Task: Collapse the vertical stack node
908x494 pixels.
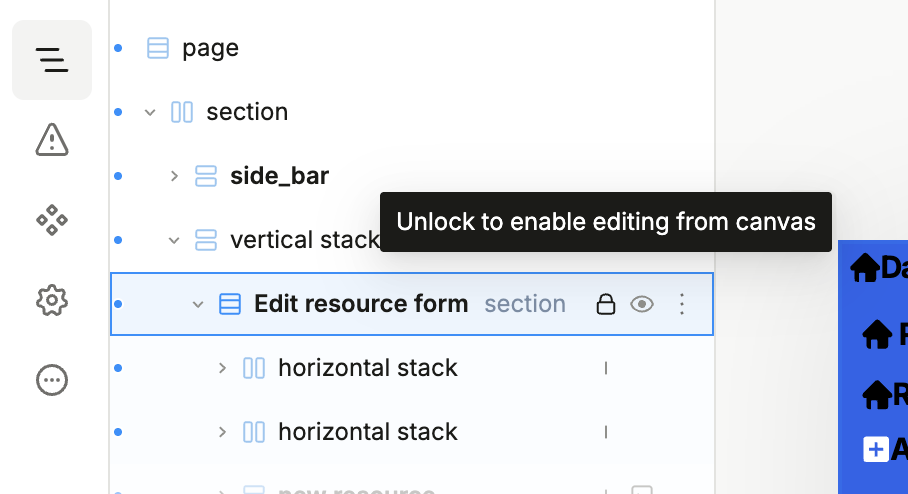Action: [174, 240]
